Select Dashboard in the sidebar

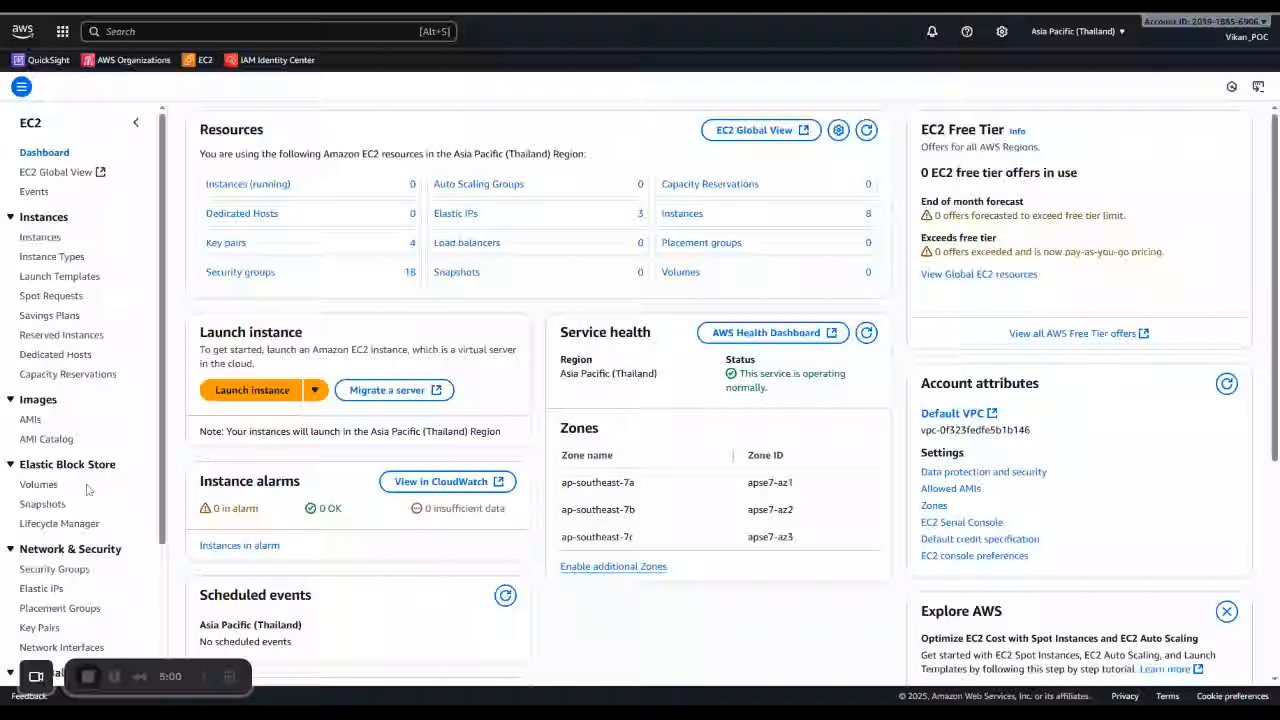point(44,152)
